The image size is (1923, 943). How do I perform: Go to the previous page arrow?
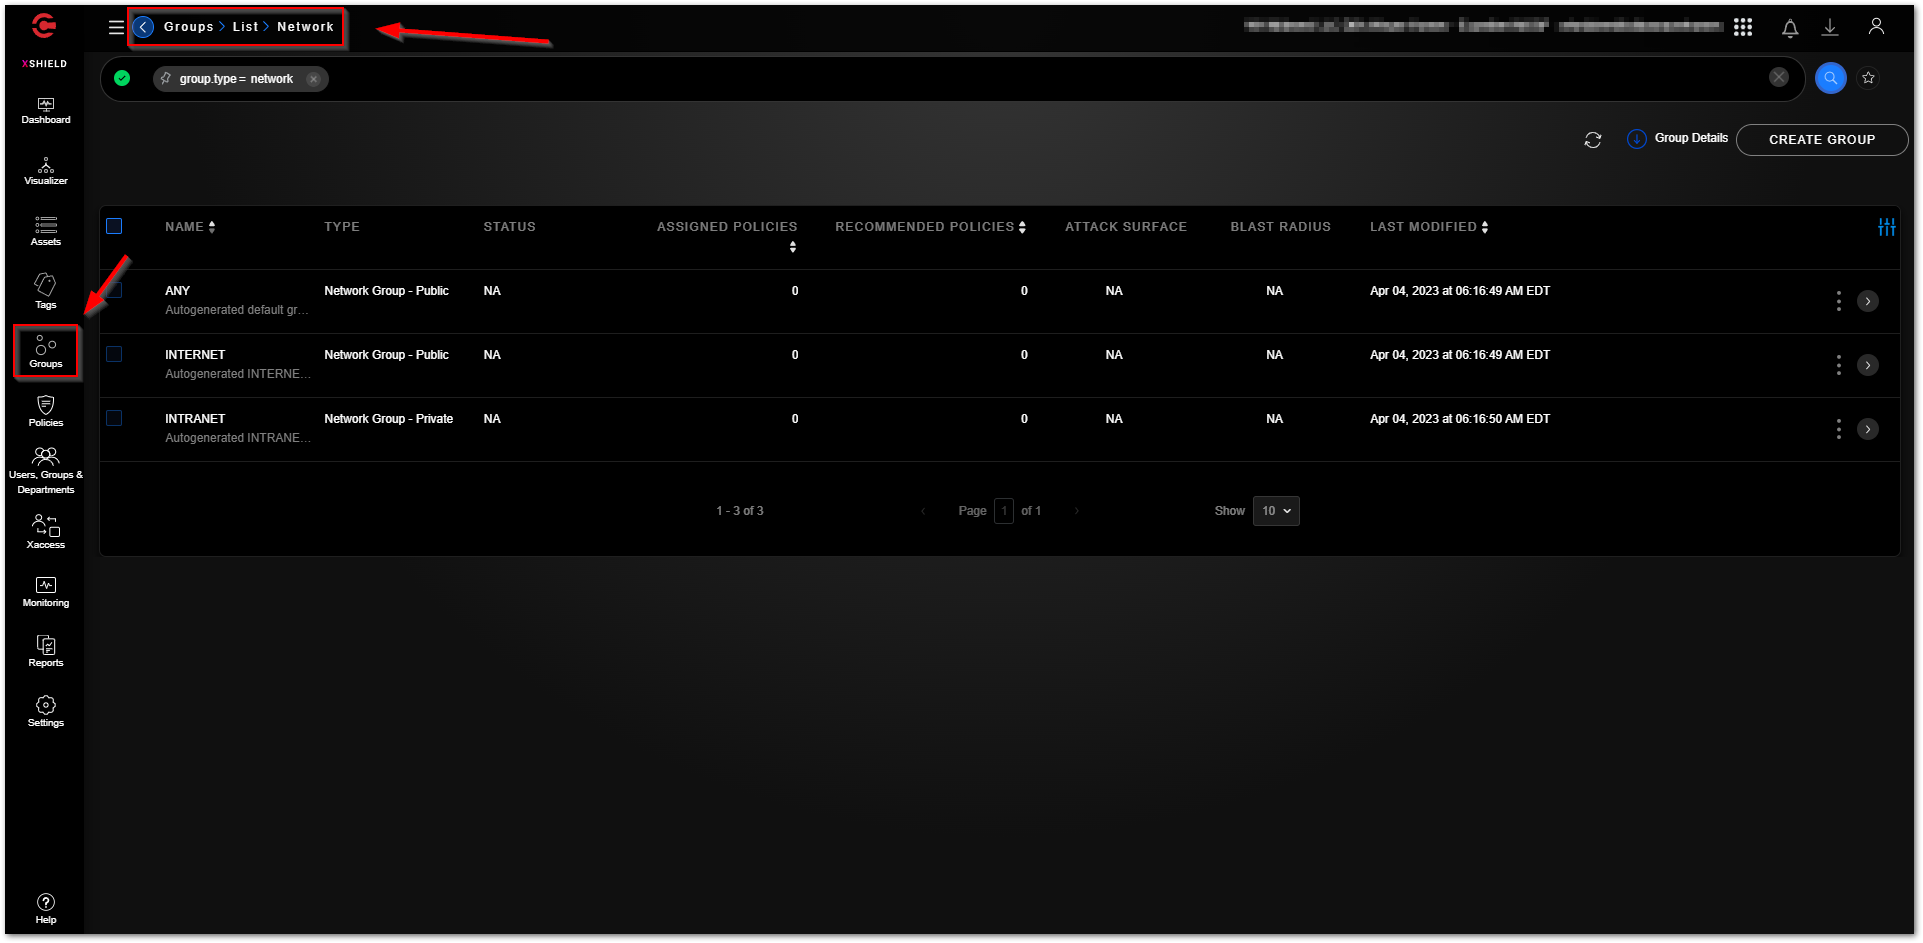click(x=923, y=511)
